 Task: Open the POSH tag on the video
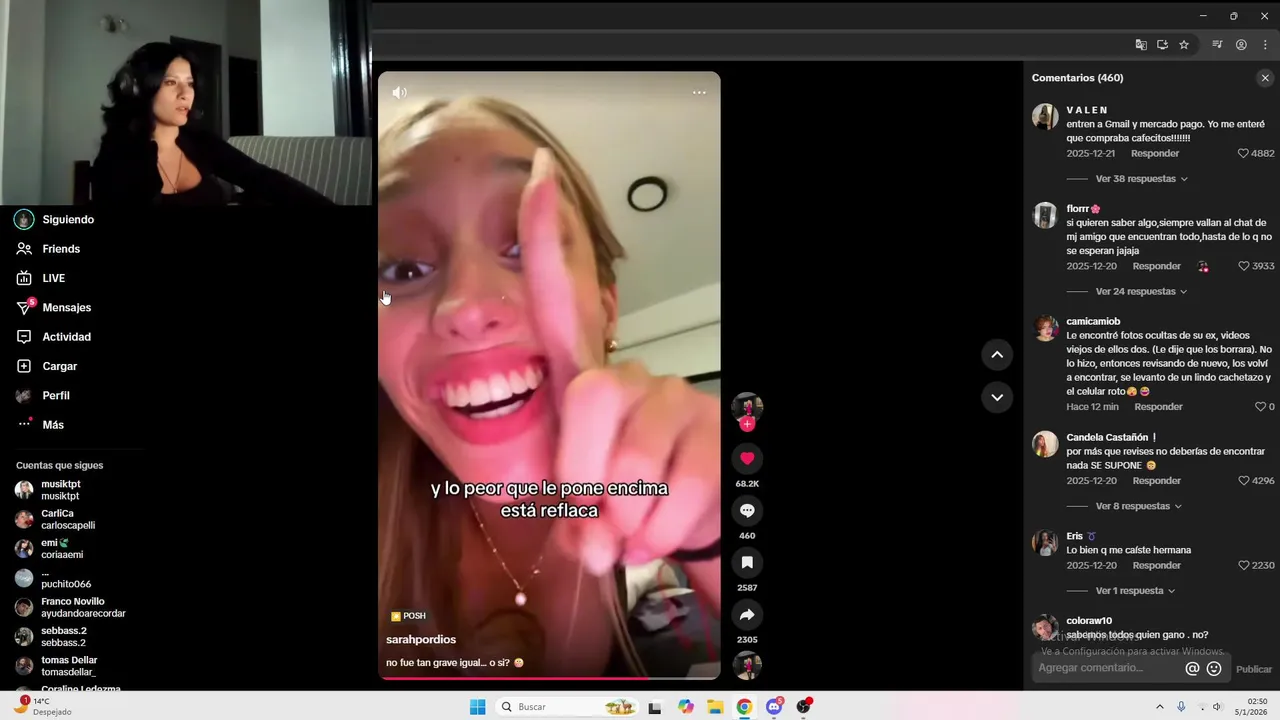click(408, 616)
